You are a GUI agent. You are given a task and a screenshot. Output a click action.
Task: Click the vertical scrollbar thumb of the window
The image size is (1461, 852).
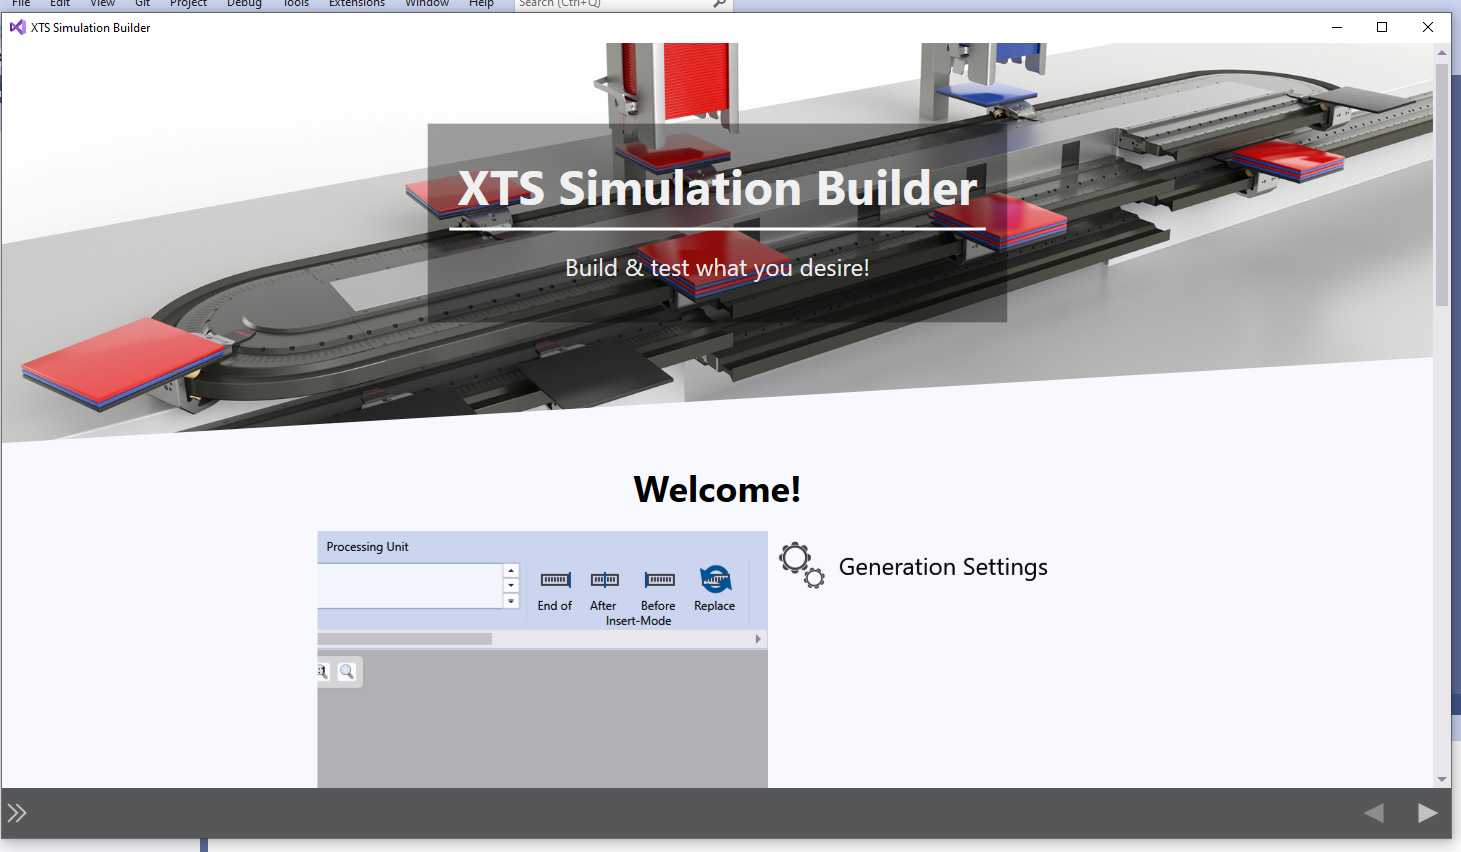tap(1442, 184)
